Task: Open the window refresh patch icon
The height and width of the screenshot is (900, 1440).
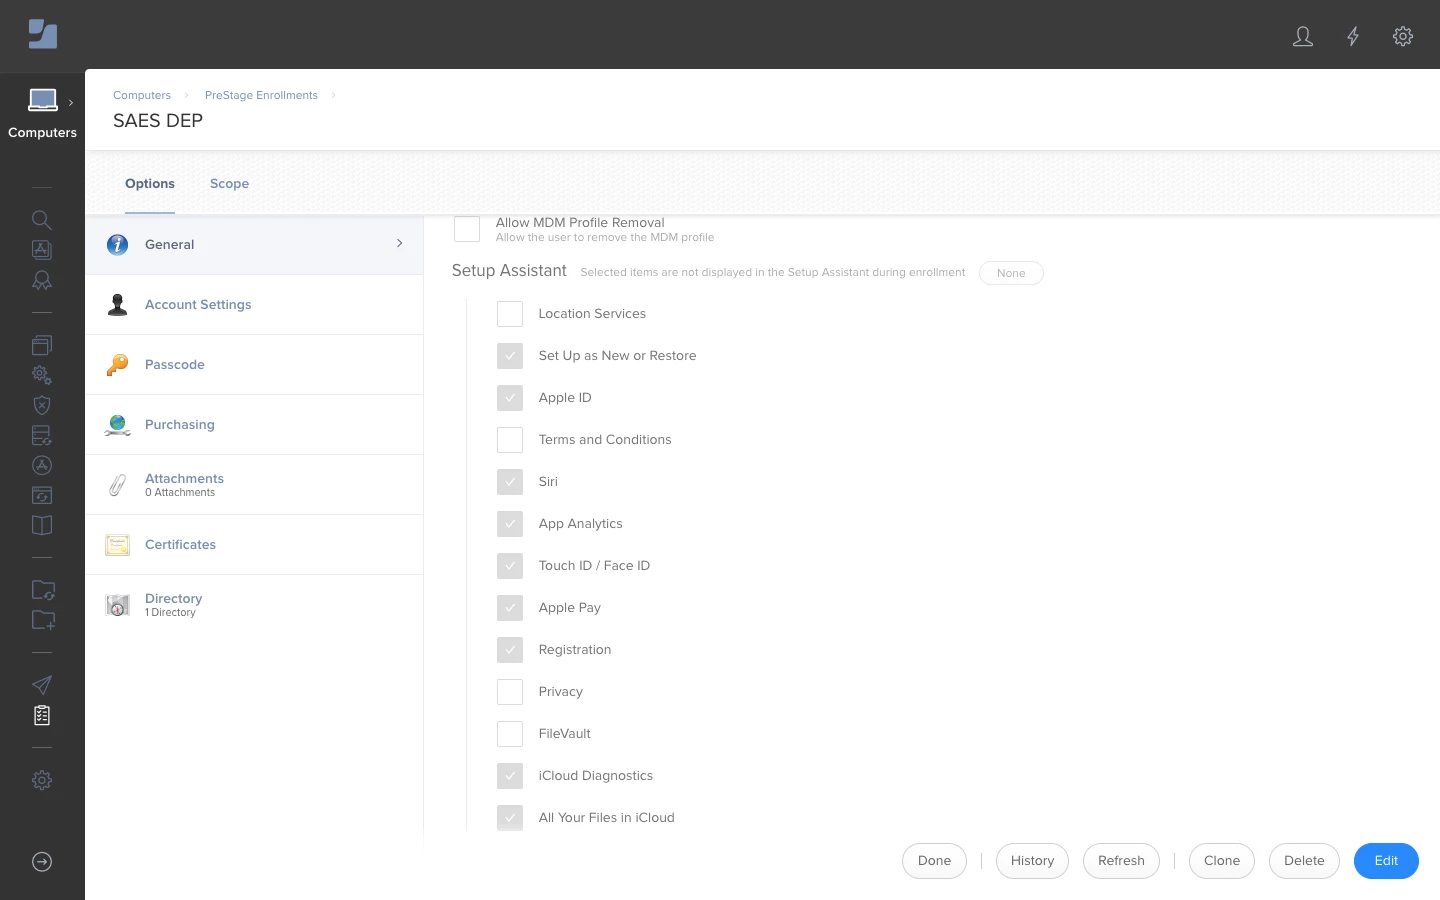Action: click(42, 495)
